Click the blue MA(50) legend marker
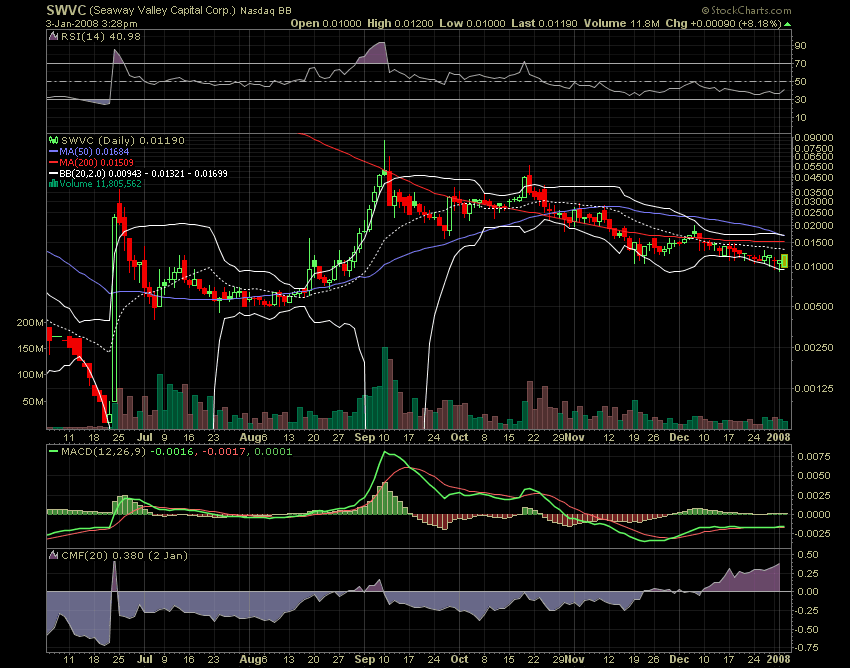Image resolution: width=850 pixels, height=668 pixels. tap(53, 152)
